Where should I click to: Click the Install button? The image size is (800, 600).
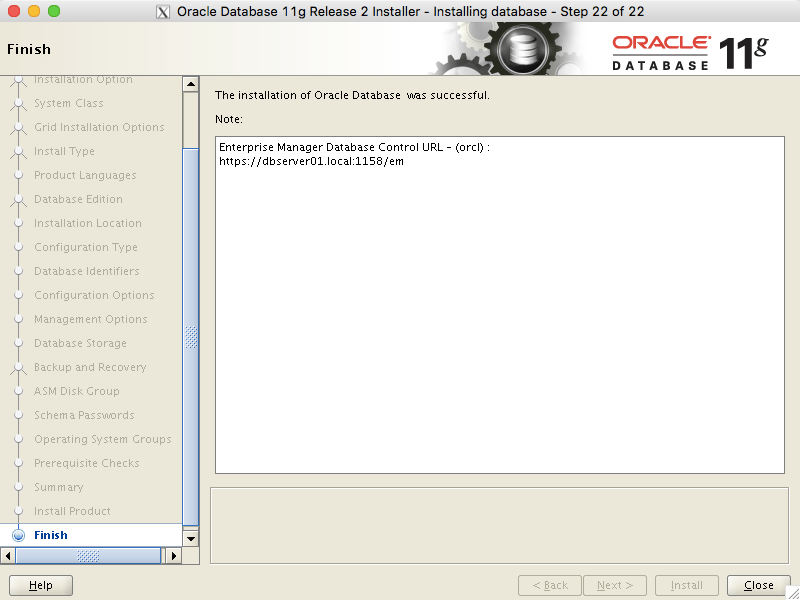(687, 585)
